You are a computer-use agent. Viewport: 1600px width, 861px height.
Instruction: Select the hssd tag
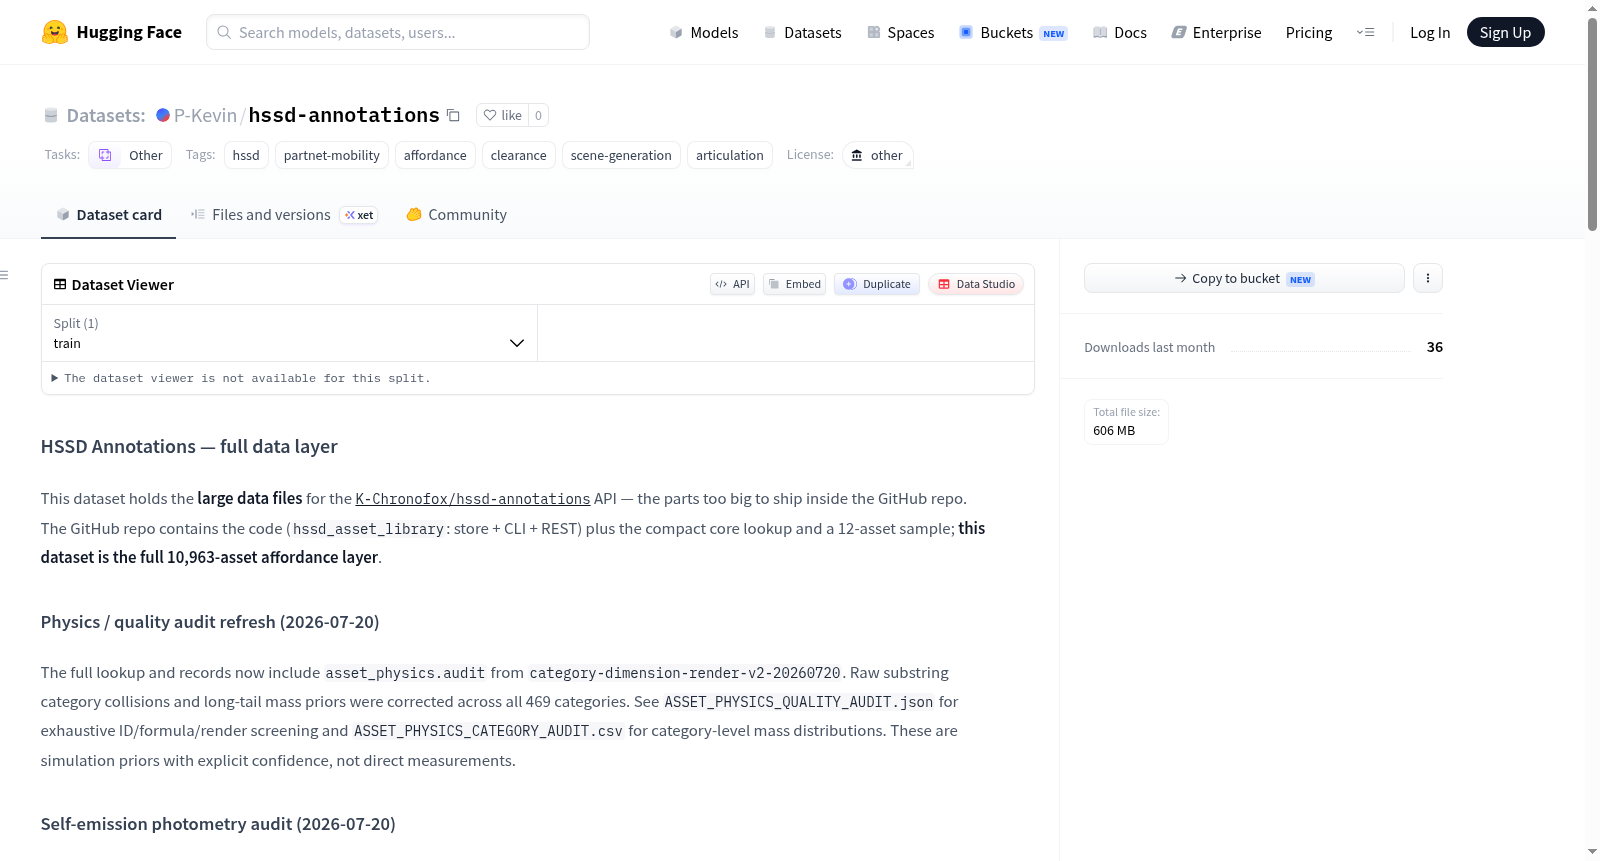[x=246, y=155]
